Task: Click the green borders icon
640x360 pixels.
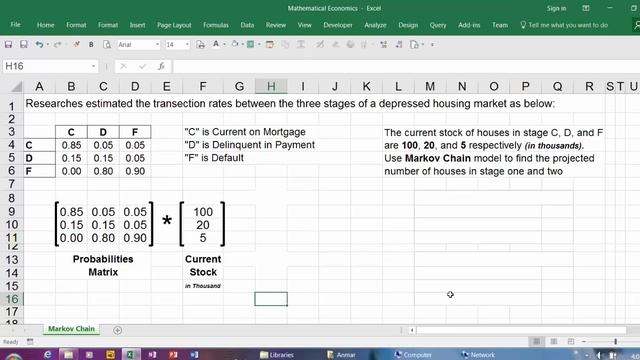Action: coord(251,44)
